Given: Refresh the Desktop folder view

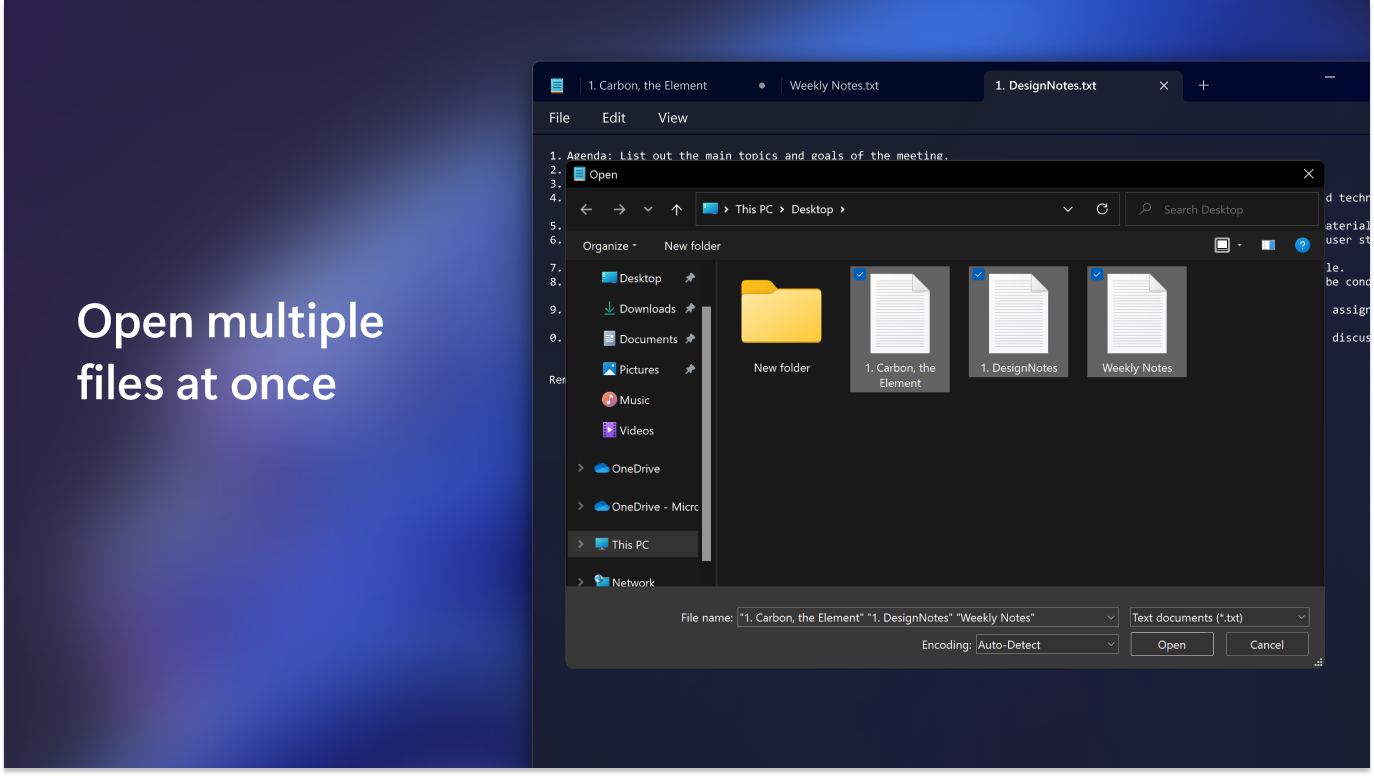Looking at the screenshot, I should [1102, 209].
